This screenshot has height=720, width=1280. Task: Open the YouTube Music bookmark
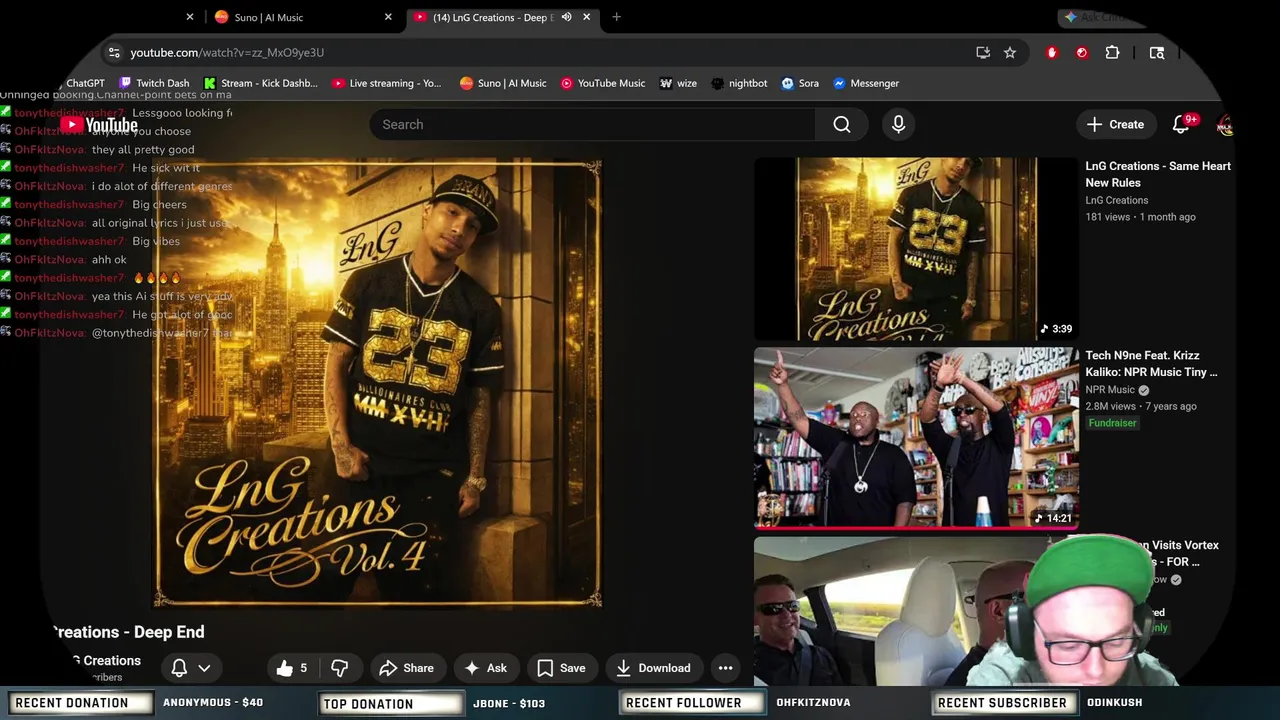click(603, 83)
